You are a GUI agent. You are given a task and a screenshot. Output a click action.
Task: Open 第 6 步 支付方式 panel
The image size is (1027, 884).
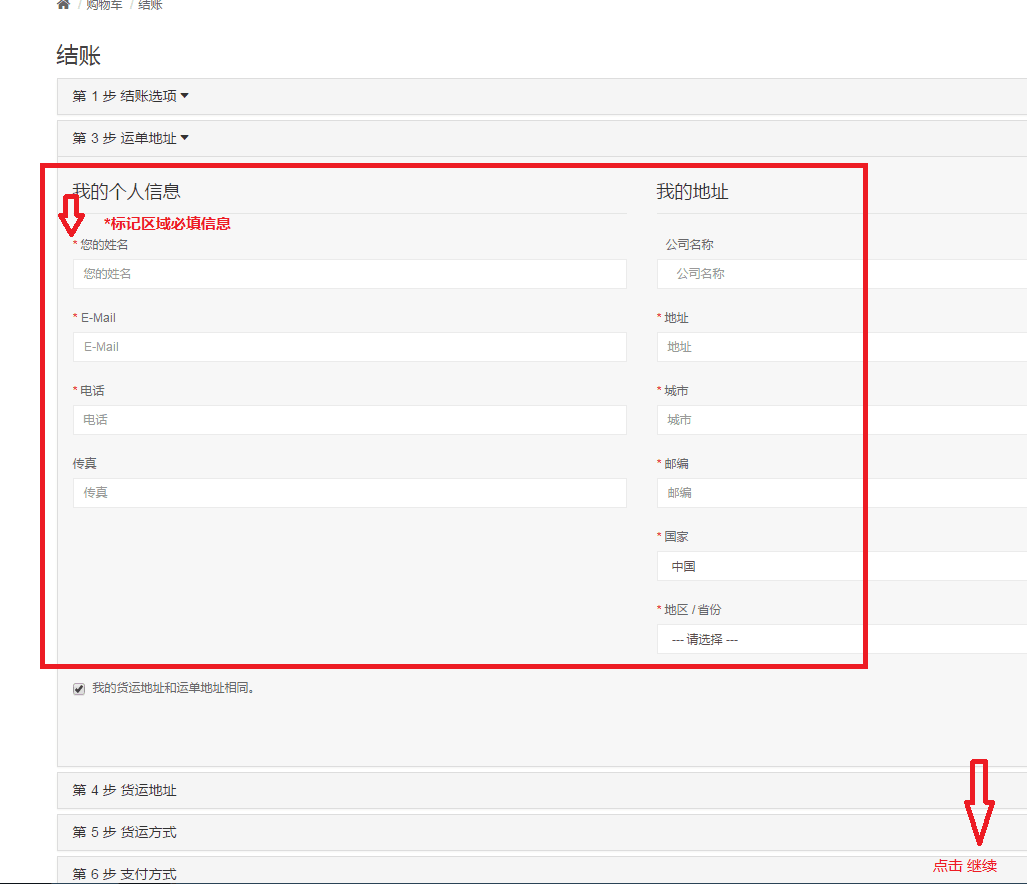(x=125, y=873)
